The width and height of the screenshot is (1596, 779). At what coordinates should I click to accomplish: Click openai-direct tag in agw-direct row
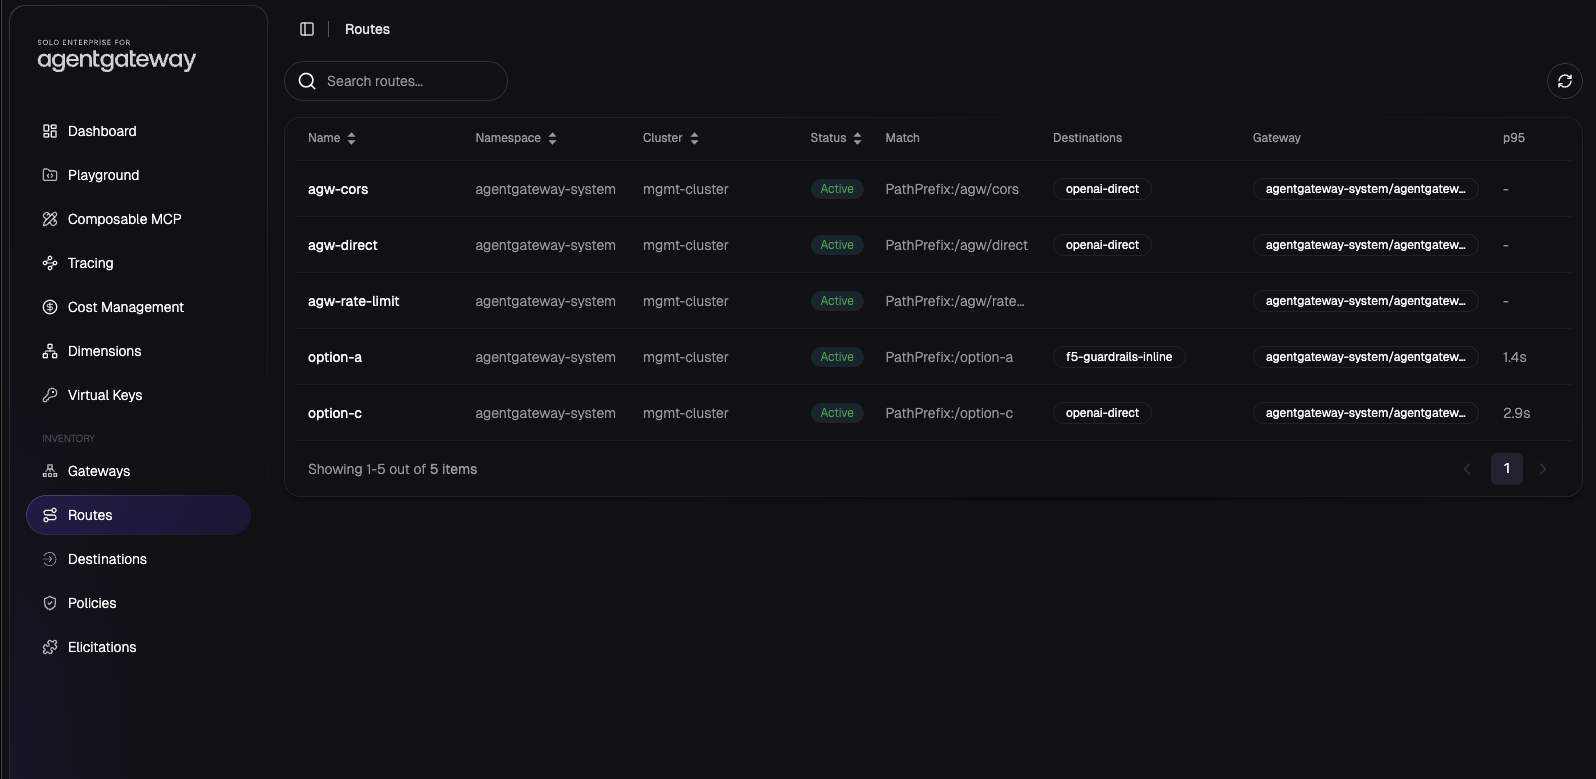(x=1102, y=245)
